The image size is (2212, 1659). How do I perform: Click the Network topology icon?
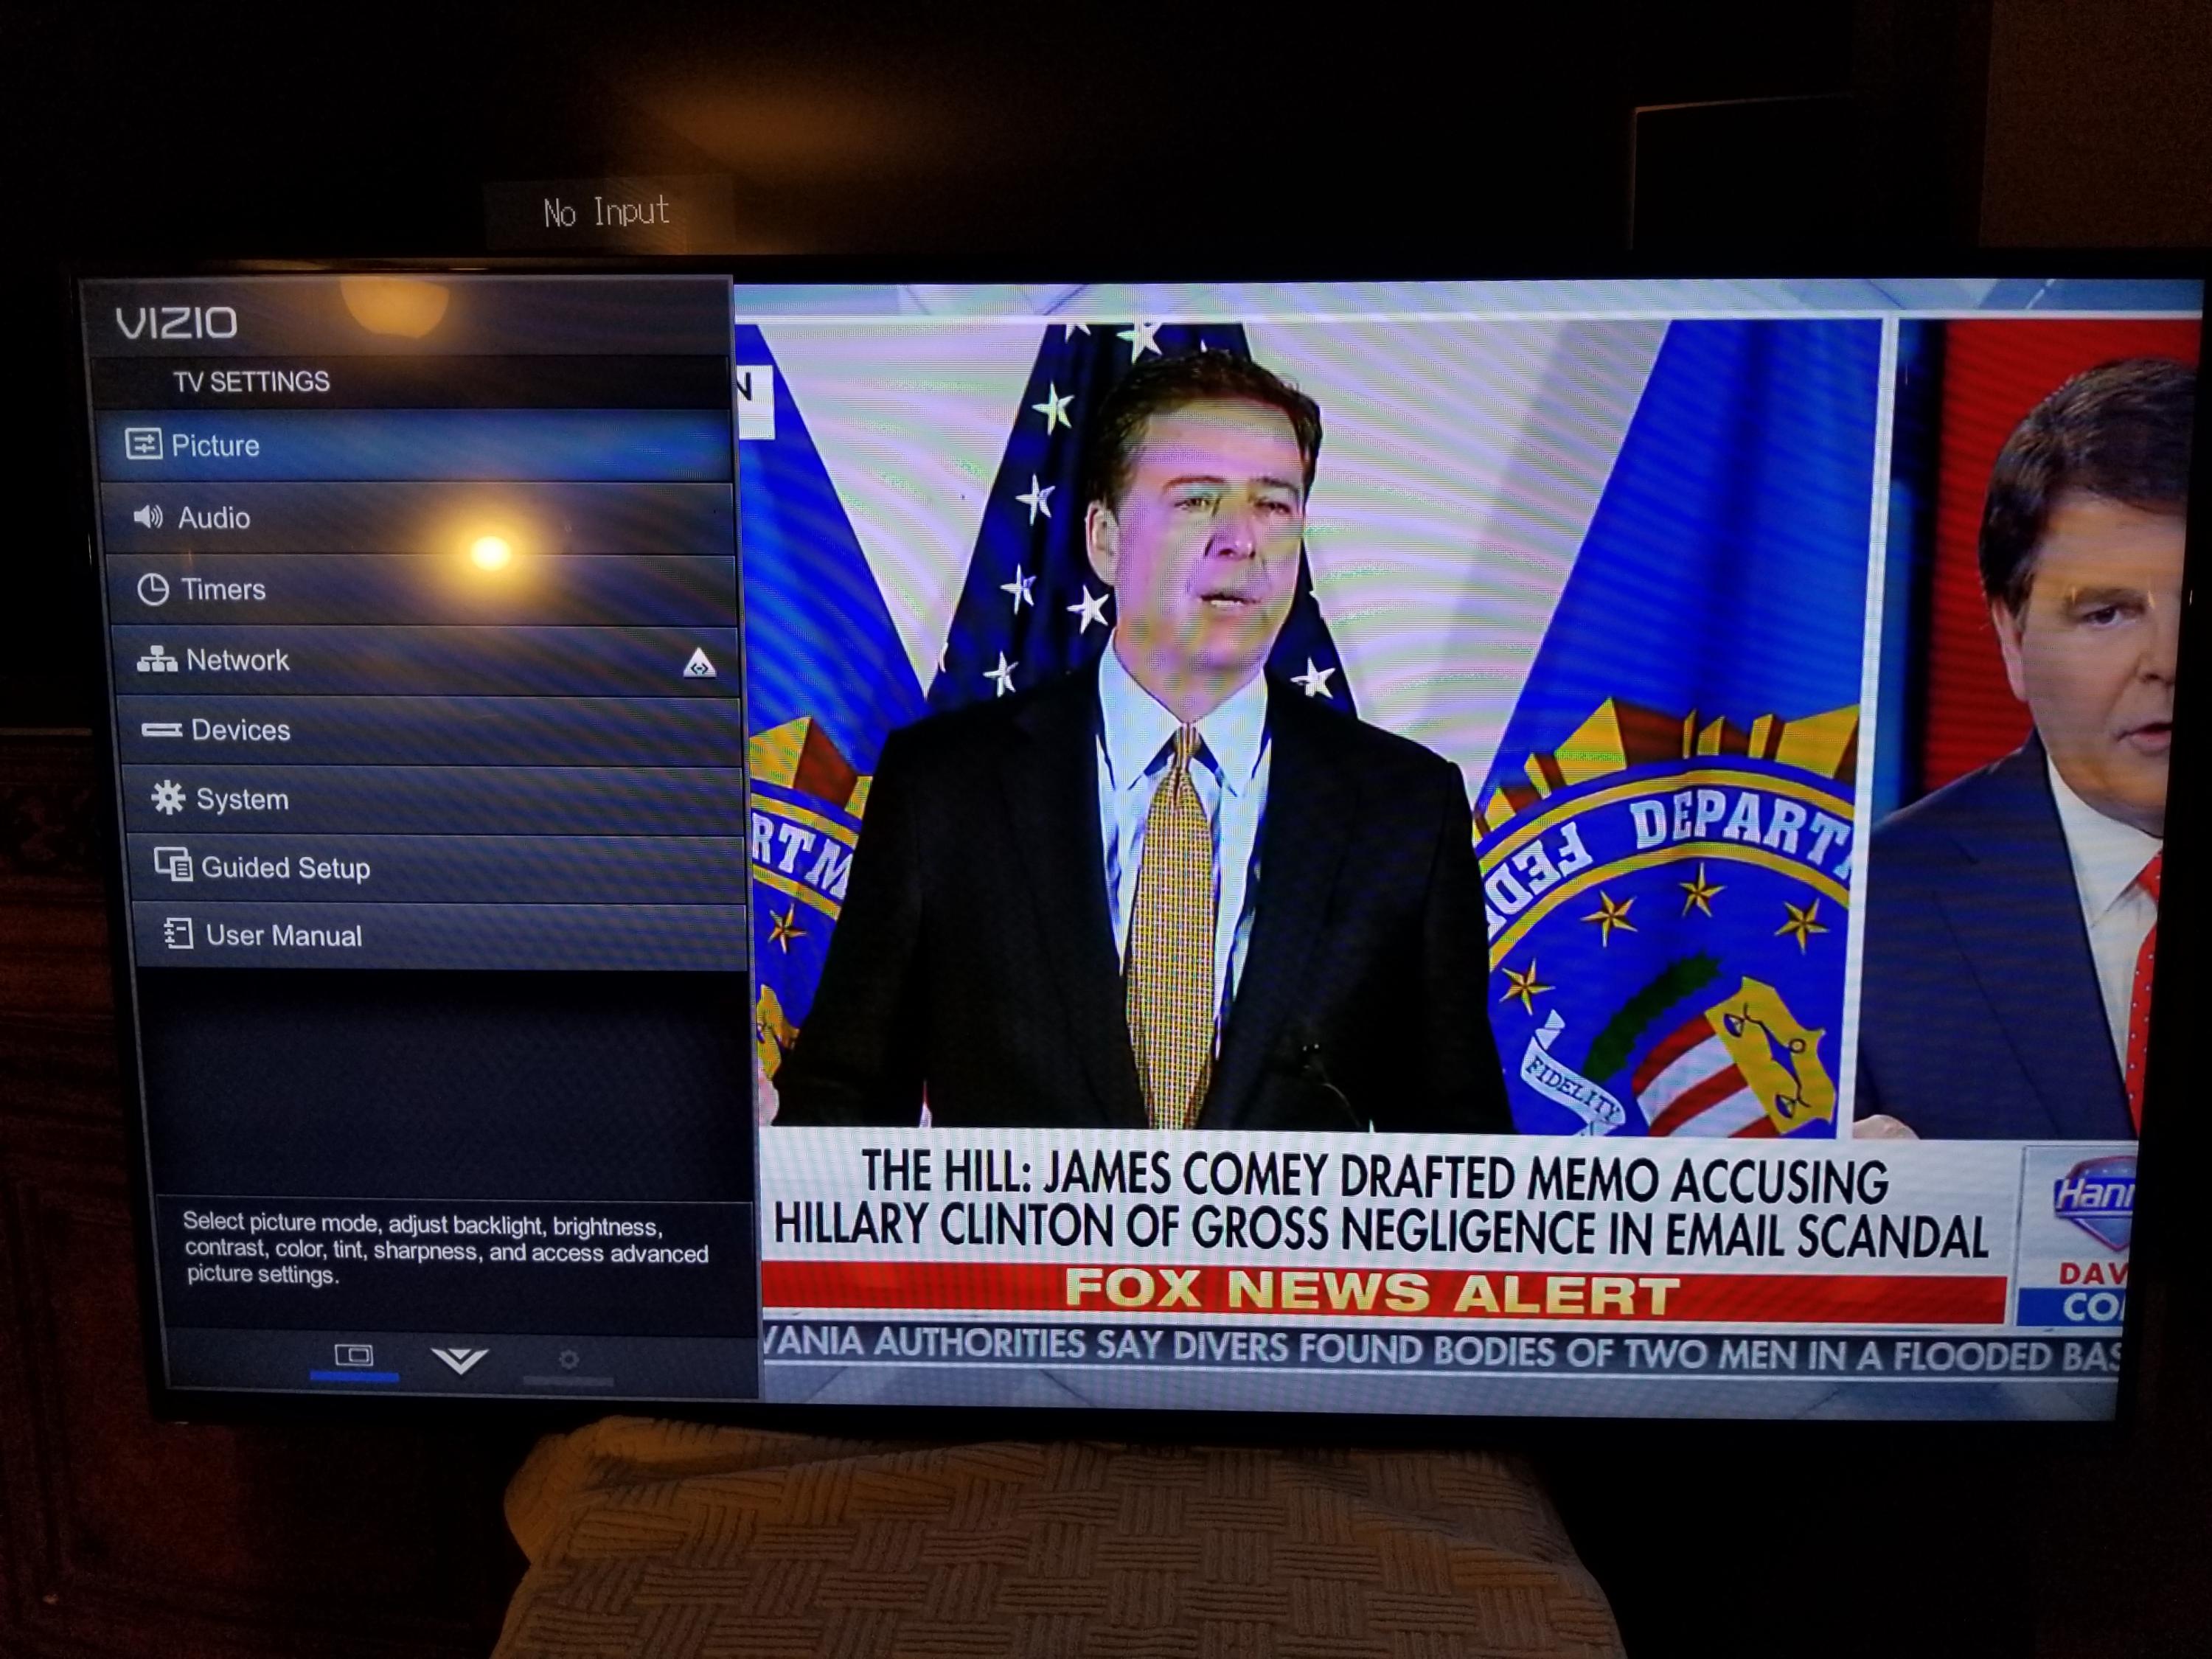[x=157, y=660]
